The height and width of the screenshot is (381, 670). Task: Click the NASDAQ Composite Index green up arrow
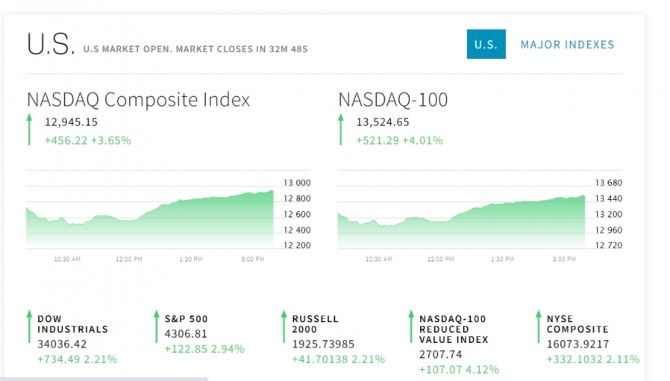29,129
